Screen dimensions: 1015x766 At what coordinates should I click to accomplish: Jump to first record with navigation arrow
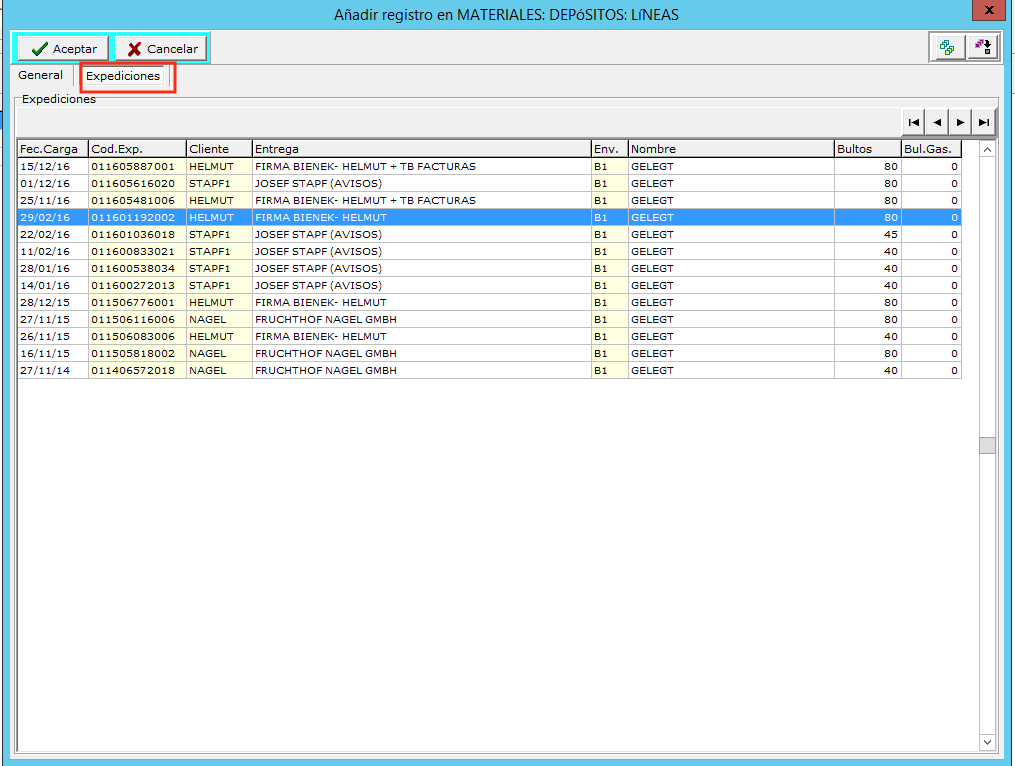pos(913,122)
